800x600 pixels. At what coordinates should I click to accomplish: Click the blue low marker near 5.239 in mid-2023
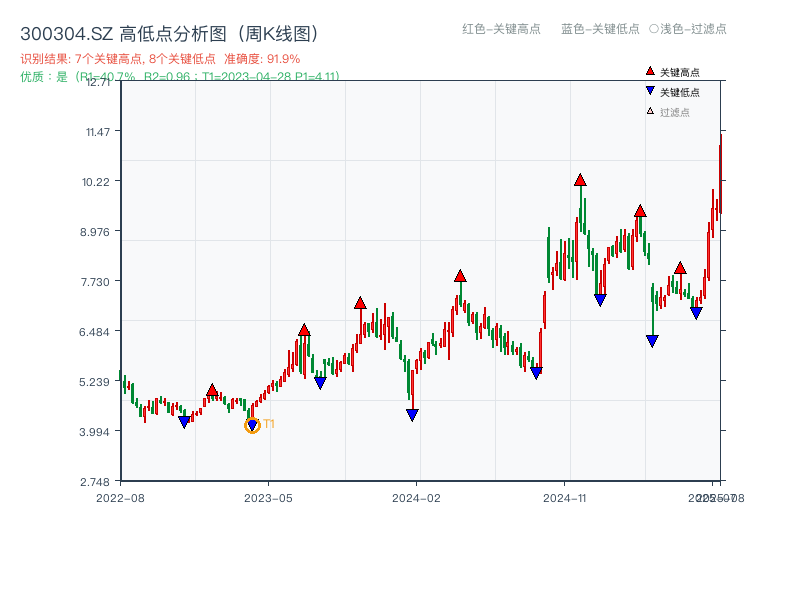tap(320, 383)
